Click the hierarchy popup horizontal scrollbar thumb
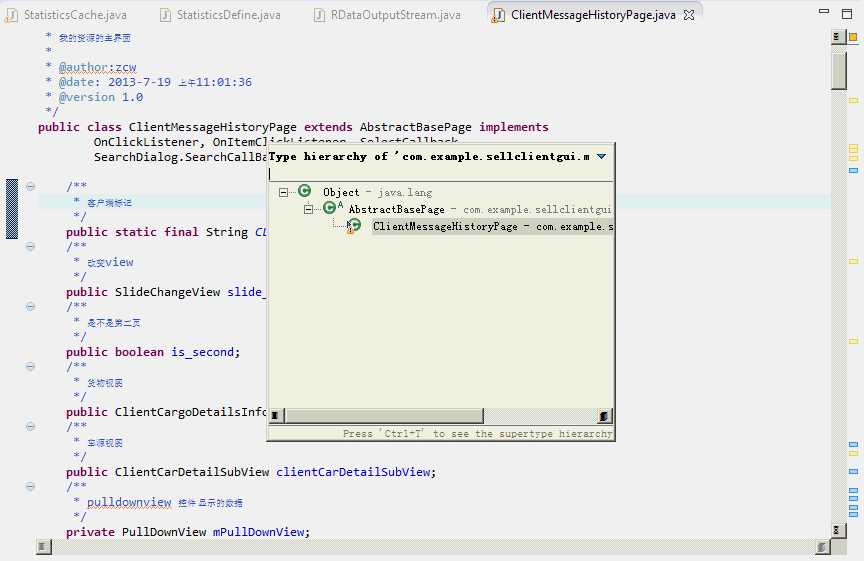This screenshot has height=561, width=864. [384, 416]
